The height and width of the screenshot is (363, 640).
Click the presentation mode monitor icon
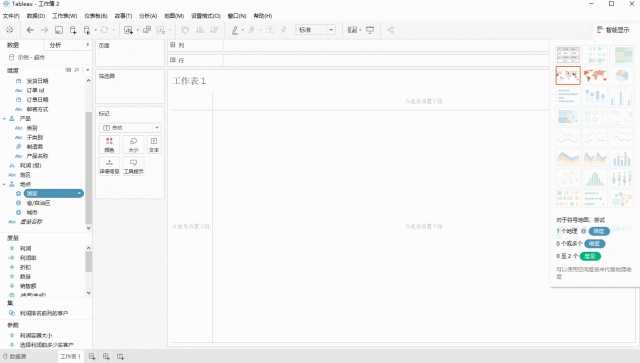point(370,30)
